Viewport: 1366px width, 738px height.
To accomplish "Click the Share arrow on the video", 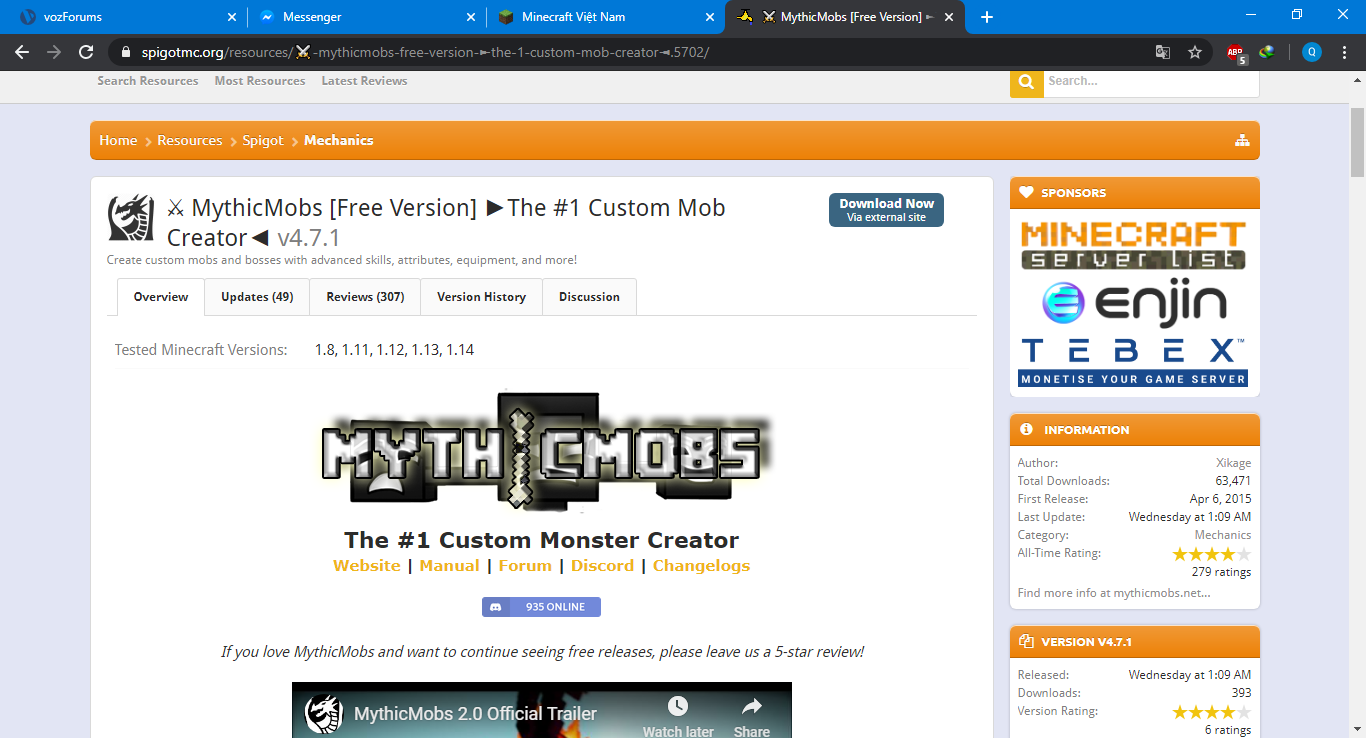I will (x=751, y=707).
